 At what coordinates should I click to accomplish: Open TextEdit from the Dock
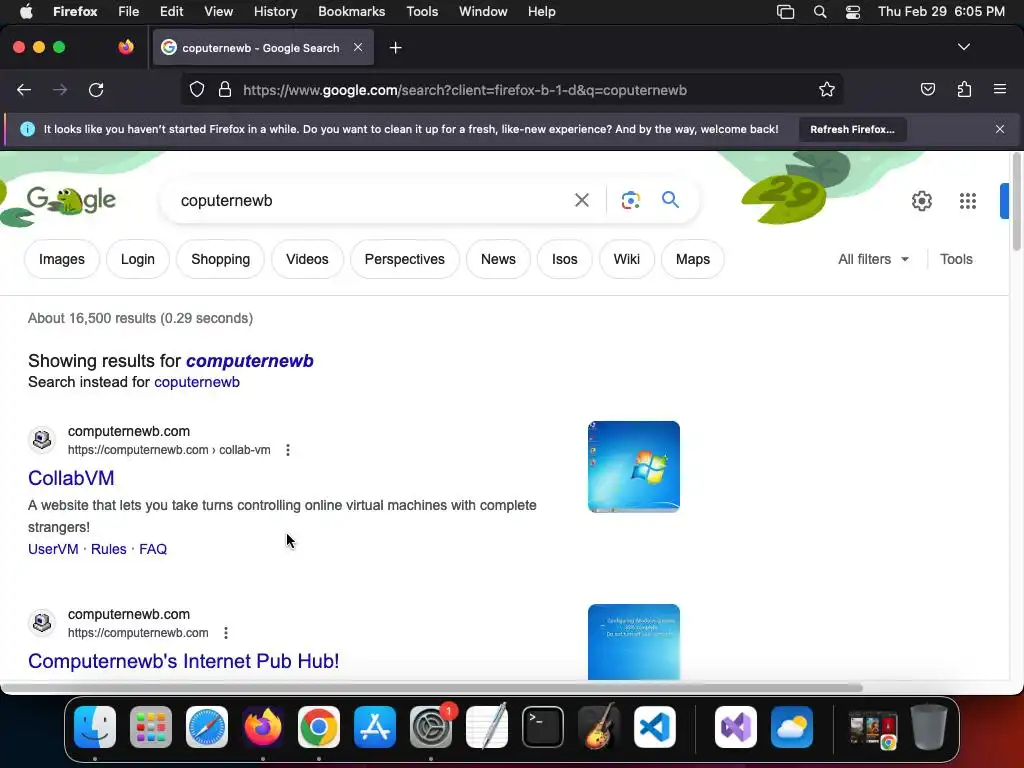(487, 727)
